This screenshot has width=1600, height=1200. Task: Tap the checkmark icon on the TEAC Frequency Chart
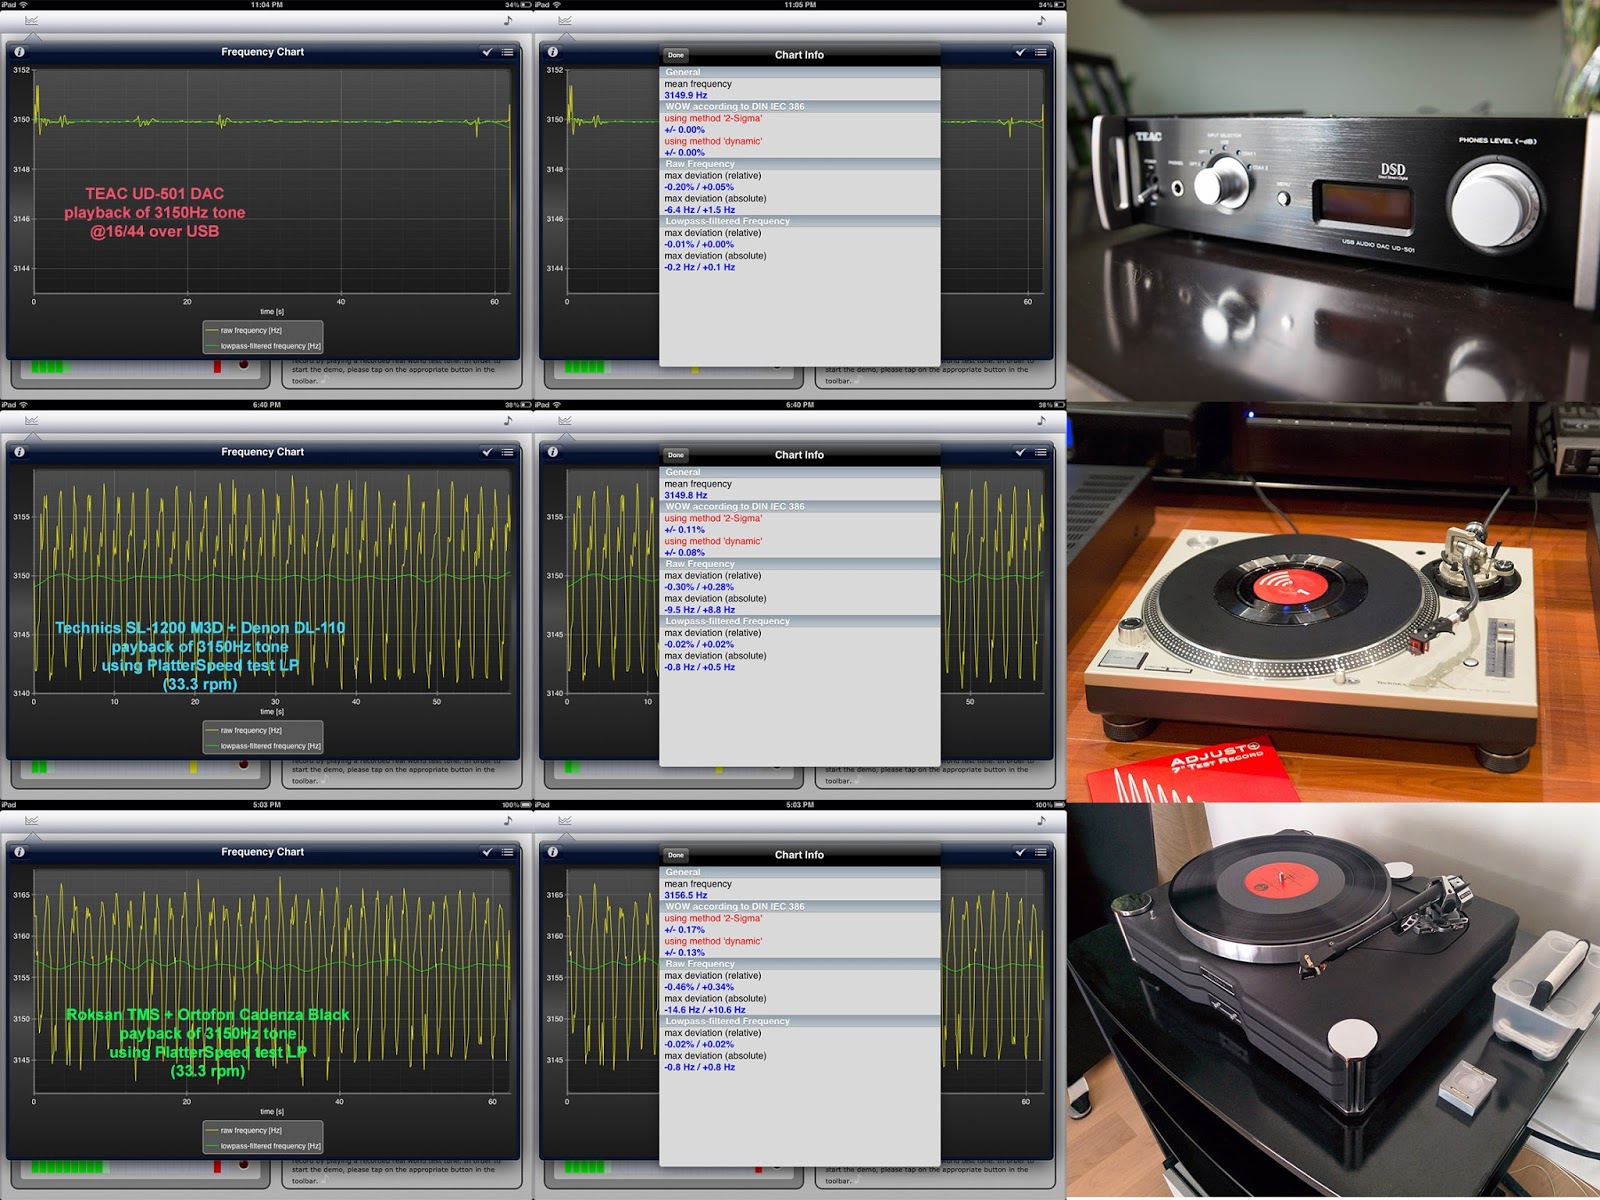click(487, 52)
